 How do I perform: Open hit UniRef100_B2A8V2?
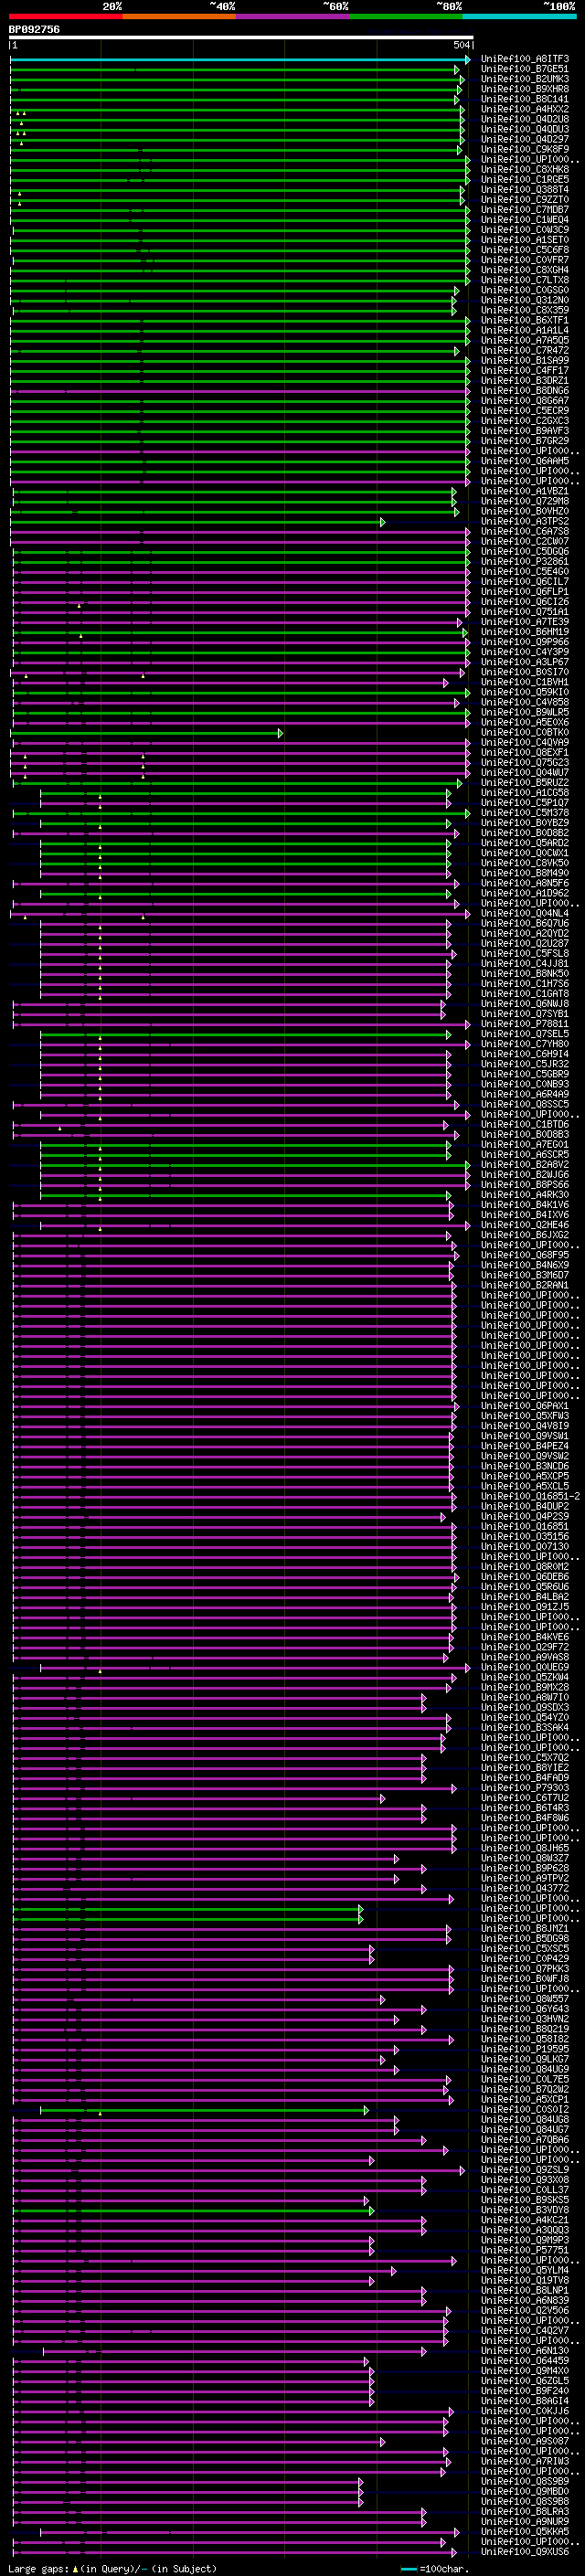524,1165
